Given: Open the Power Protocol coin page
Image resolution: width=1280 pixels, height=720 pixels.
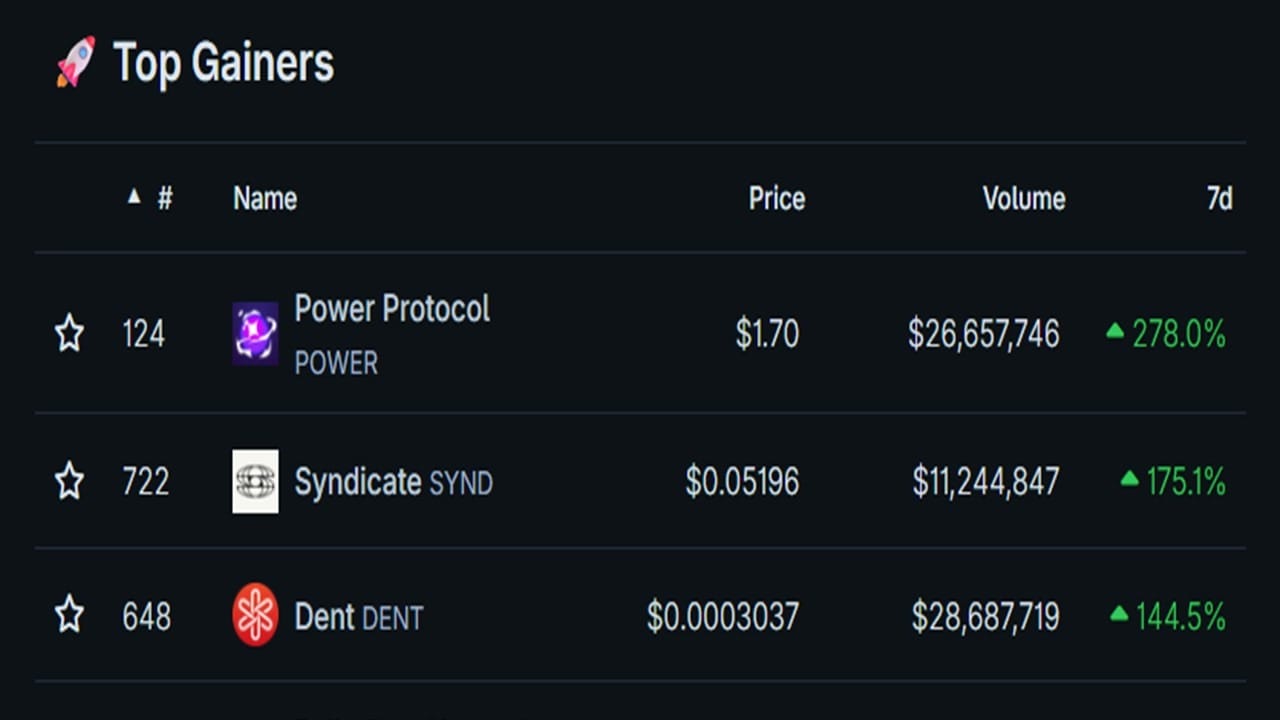Looking at the screenshot, I should point(392,309).
